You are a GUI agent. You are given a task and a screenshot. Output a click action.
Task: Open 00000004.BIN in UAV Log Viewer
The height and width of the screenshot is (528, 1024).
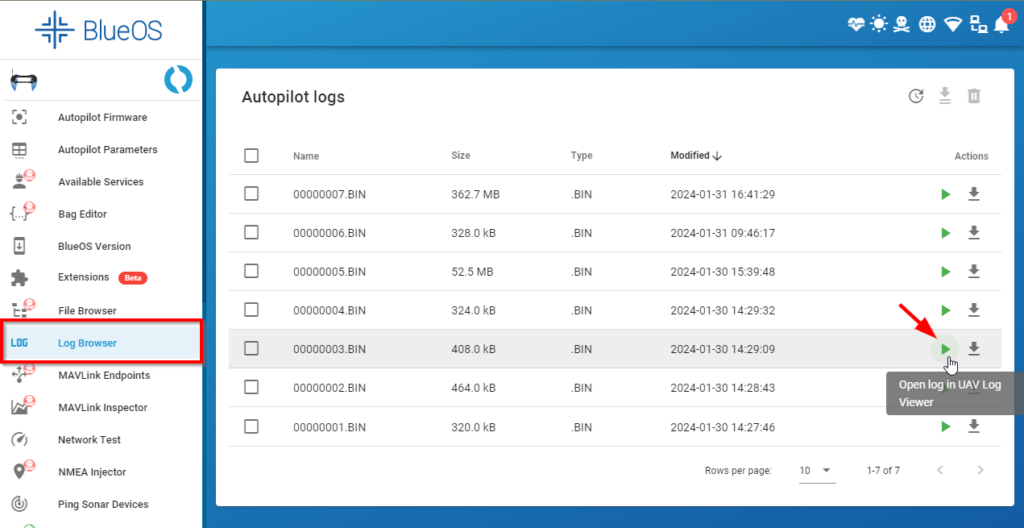point(945,310)
